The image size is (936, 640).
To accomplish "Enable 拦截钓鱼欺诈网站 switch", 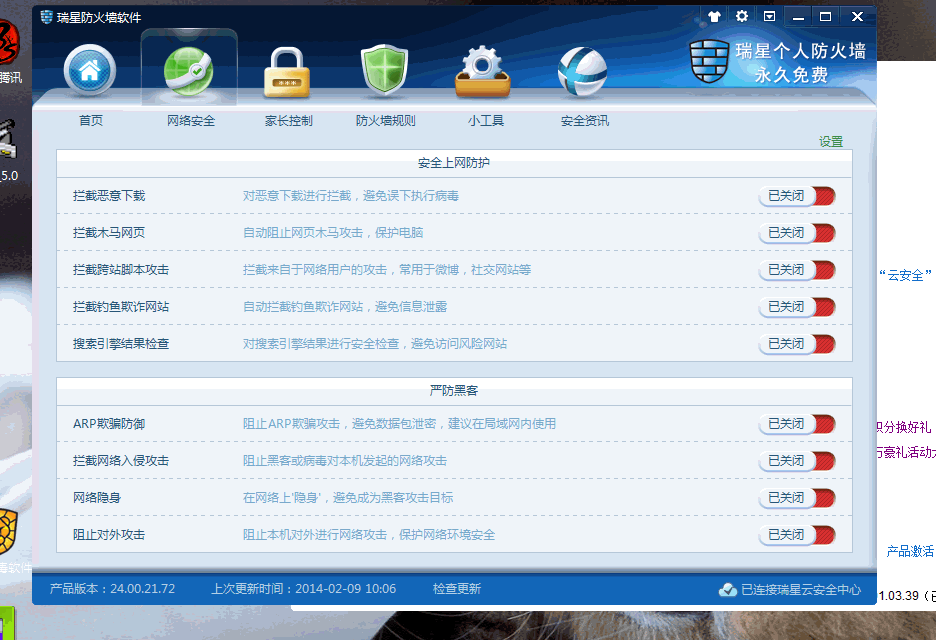I will click(797, 307).
